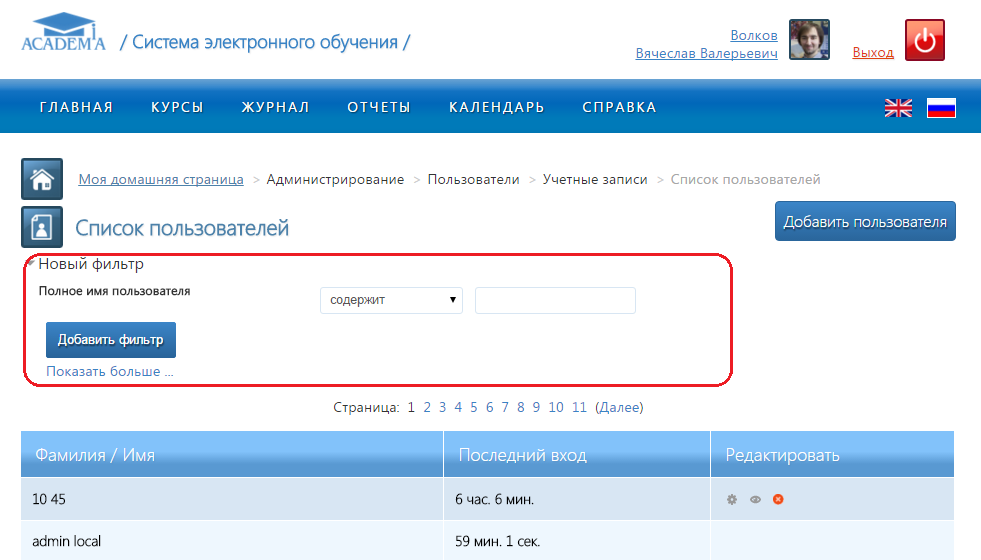Switch language with the UK flag
The height and width of the screenshot is (560, 981).
[x=898, y=108]
